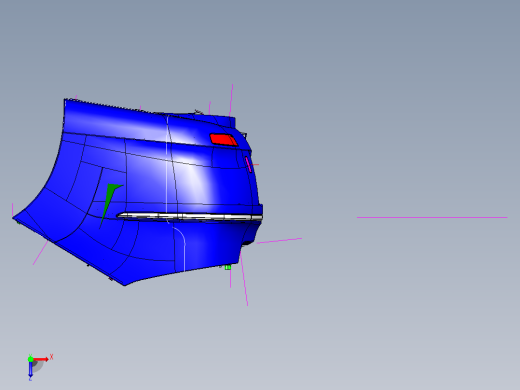The image size is (520, 390).
Task: Select the chrome trim strip across the bumper
Action: coord(190,217)
